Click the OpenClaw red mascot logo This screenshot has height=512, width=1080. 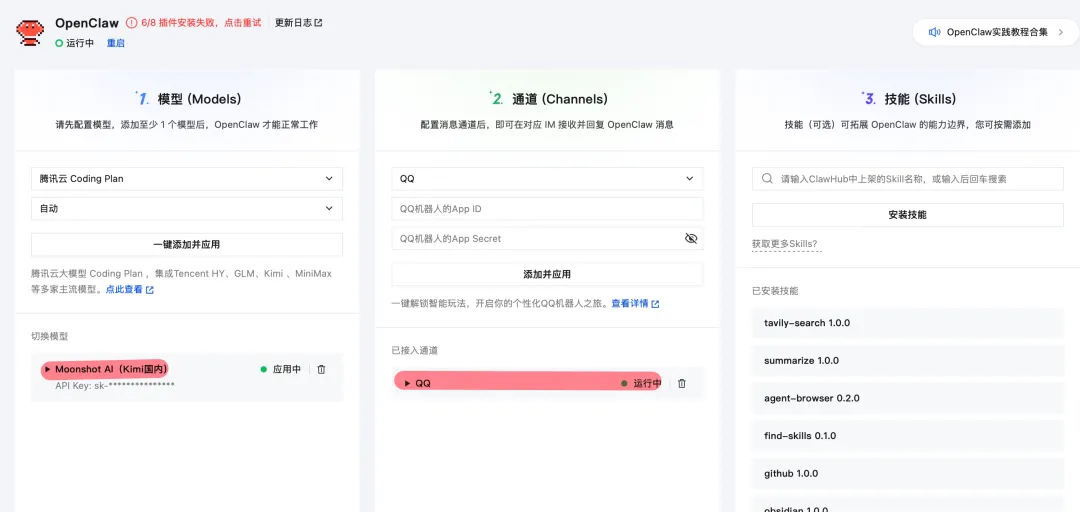(30, 33)
